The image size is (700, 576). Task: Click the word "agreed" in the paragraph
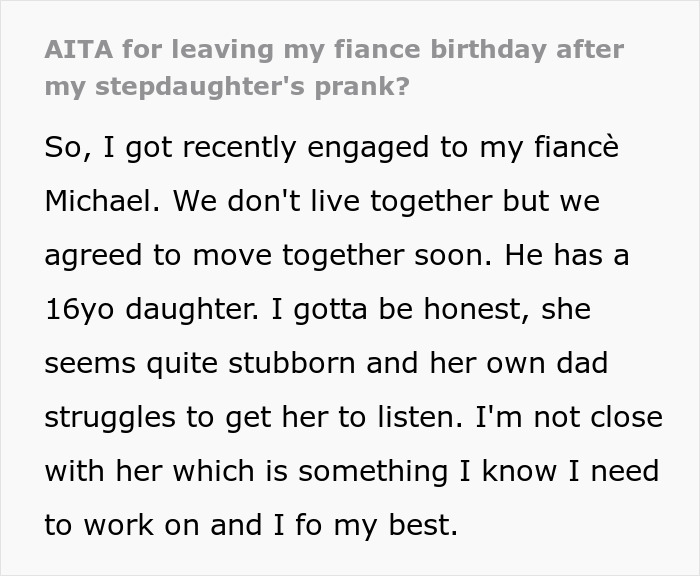92,255
